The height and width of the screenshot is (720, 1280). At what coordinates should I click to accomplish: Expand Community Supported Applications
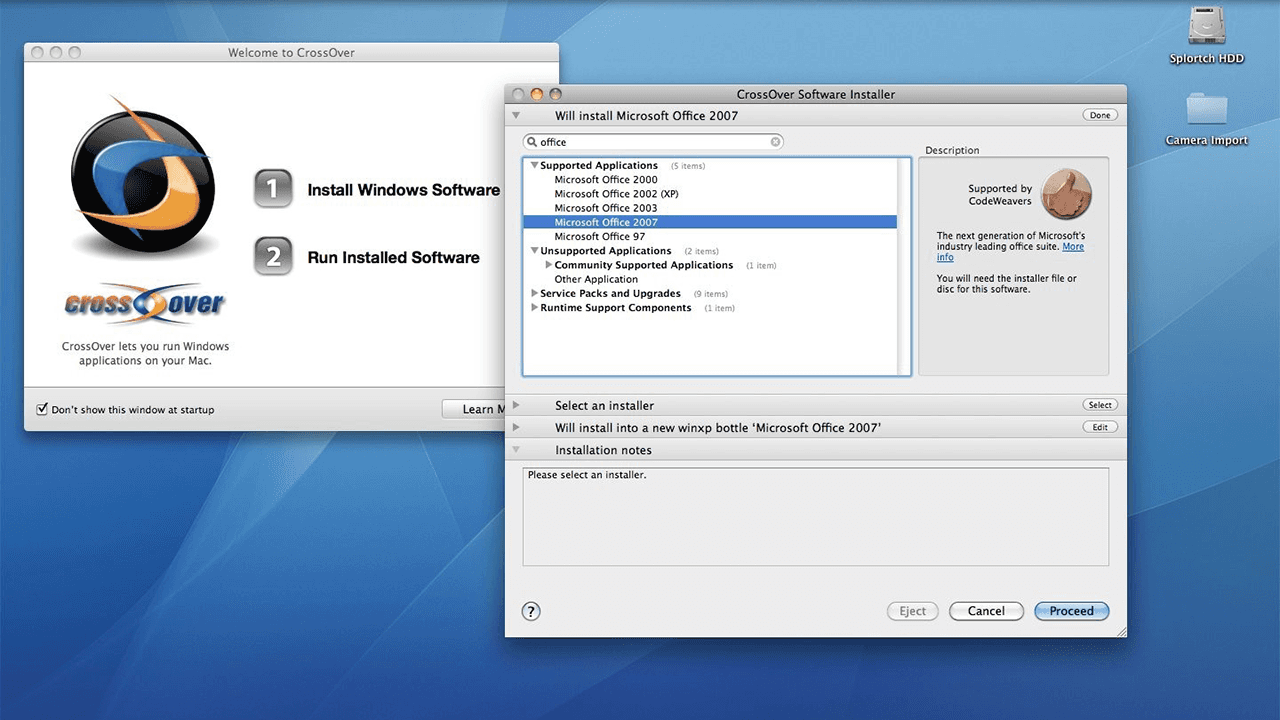coord(549,265)
